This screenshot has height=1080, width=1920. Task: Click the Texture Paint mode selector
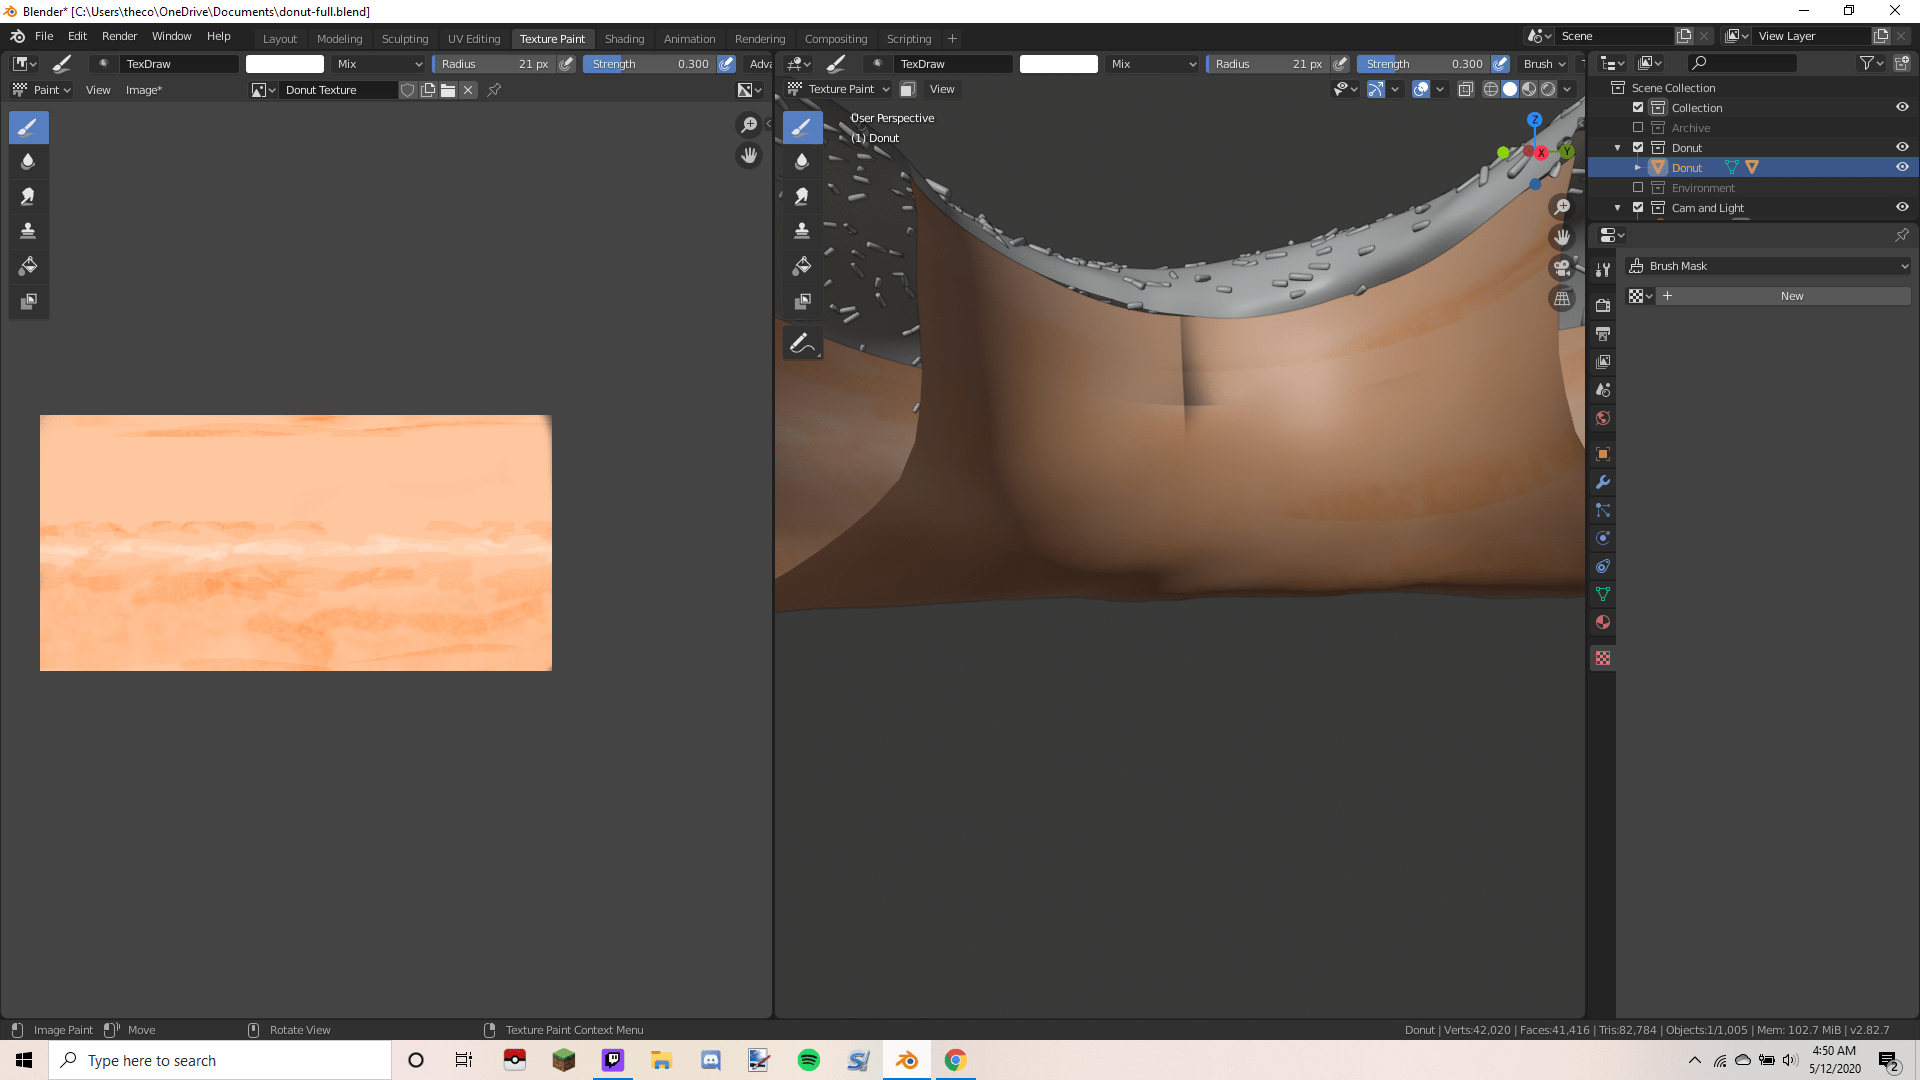pyautogui.click(x=838, y=89)
